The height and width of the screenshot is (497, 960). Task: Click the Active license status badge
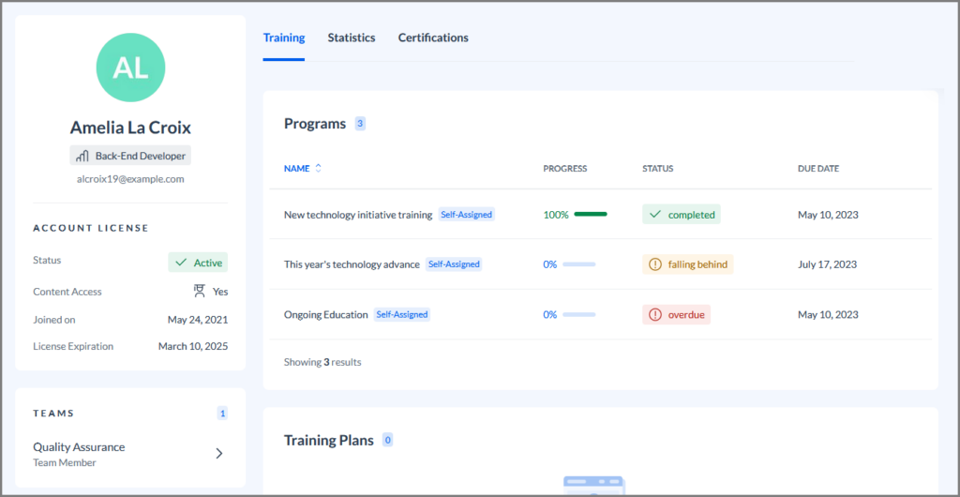[198, 263]
